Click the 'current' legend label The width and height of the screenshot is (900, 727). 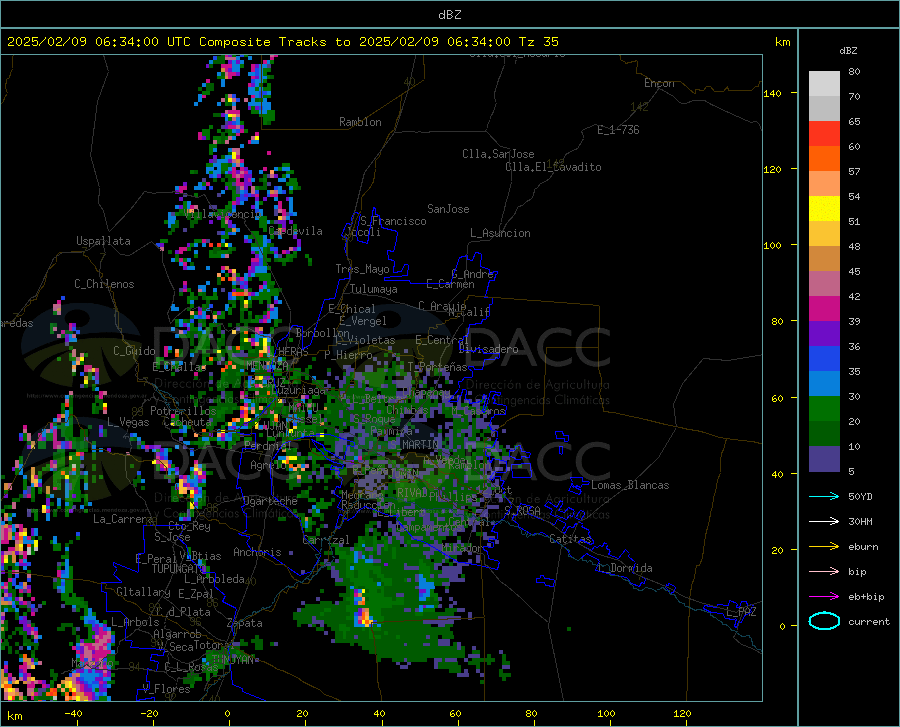[x=869, y=621]
